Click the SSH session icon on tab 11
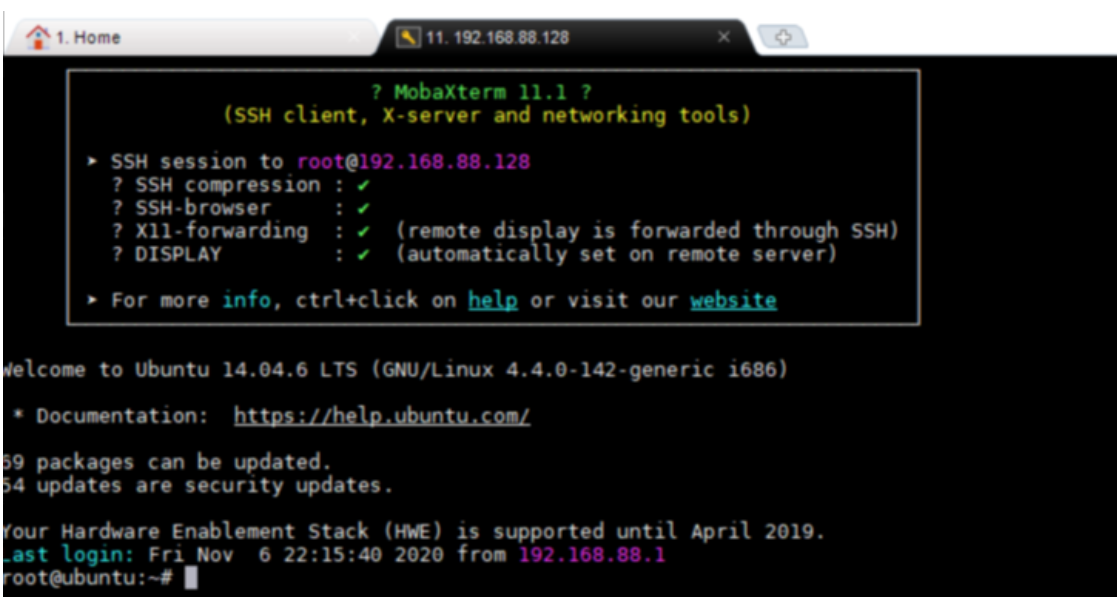Viewport: 1117px width, 597px height. (408, 37)
